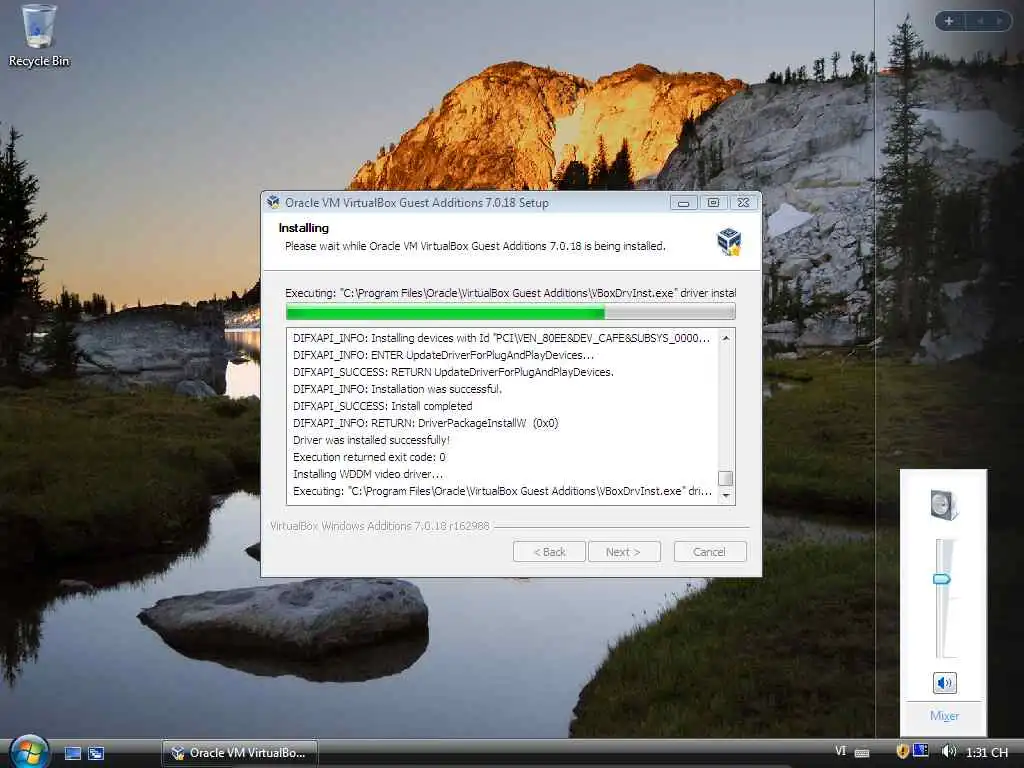Click the 'Installing' header title
Screen dimensions: 1024x768
pos(304,228)
